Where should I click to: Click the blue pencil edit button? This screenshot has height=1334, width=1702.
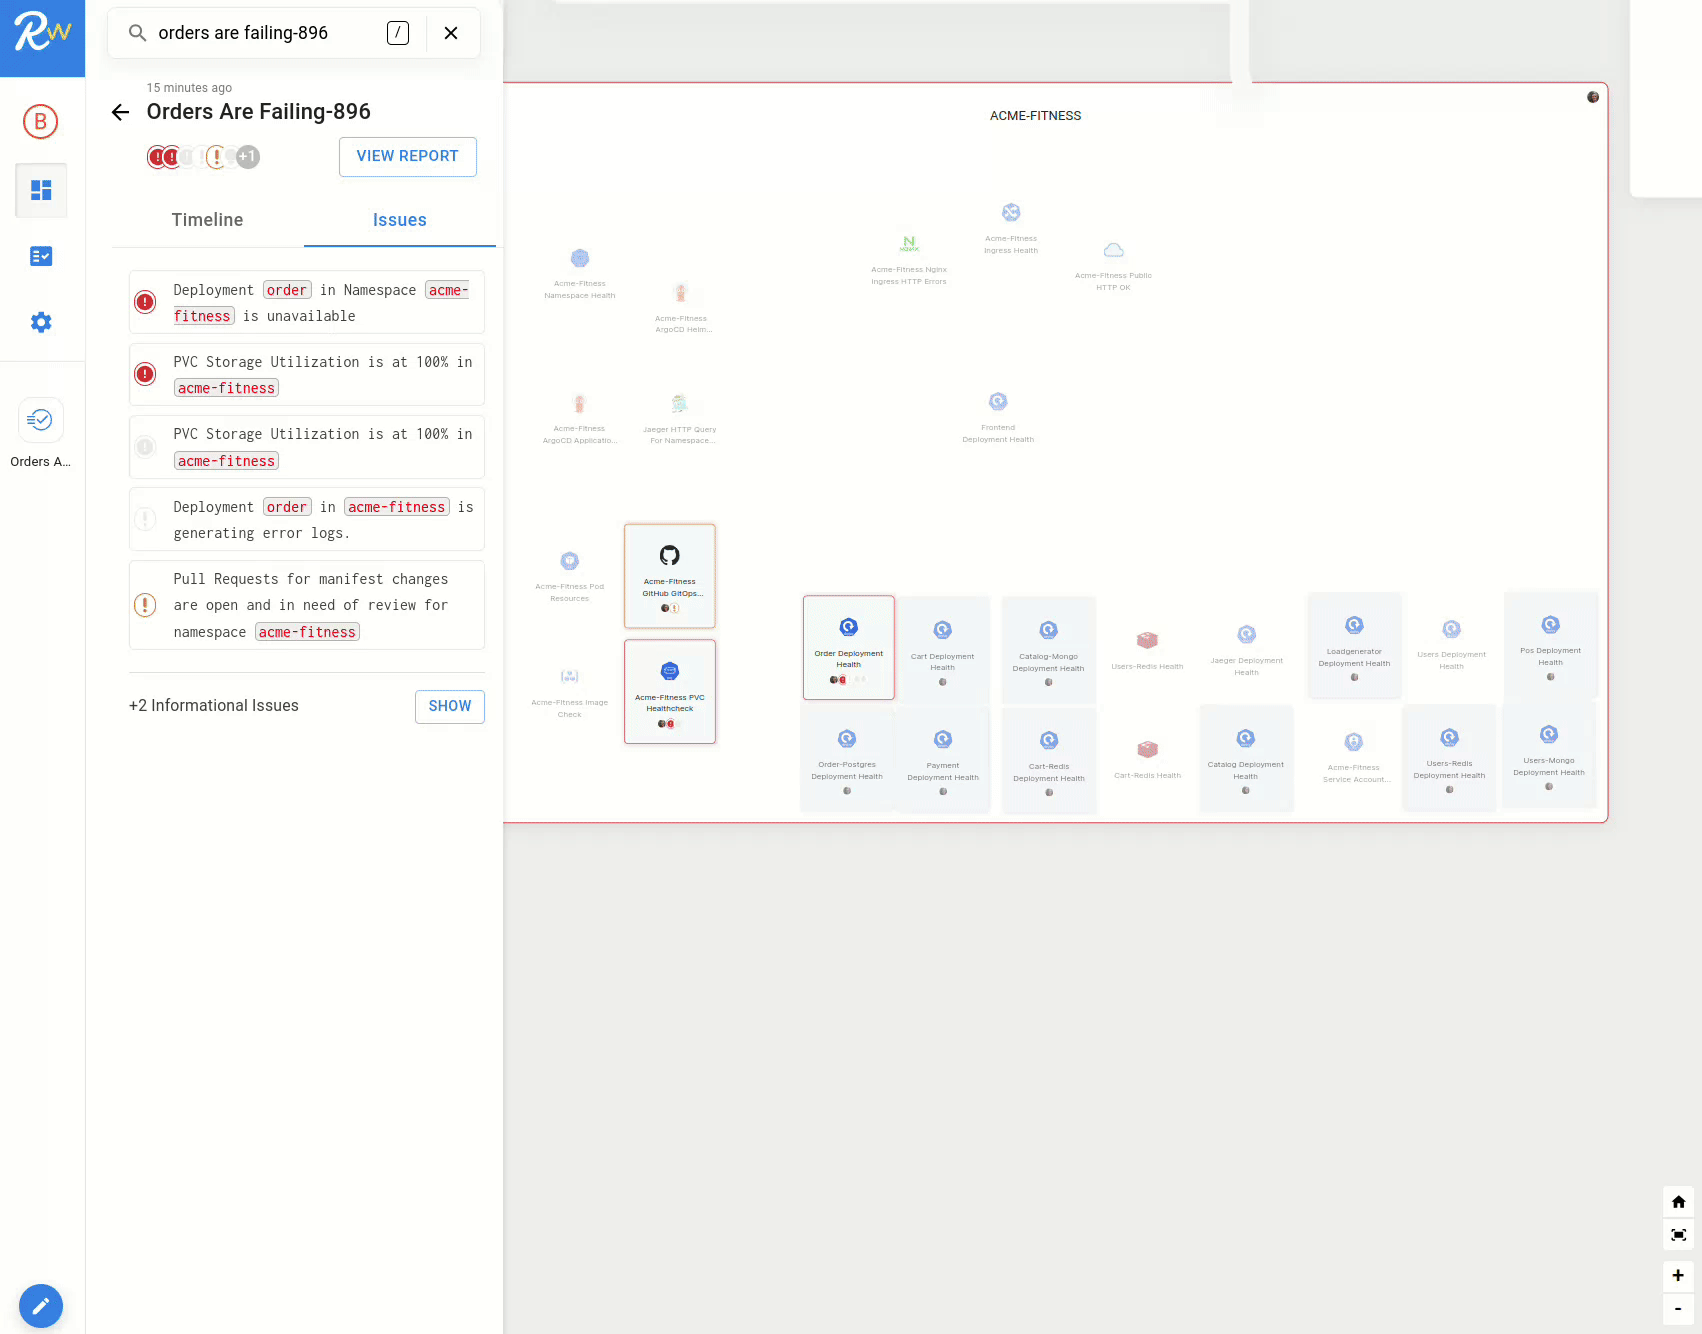41,1306
